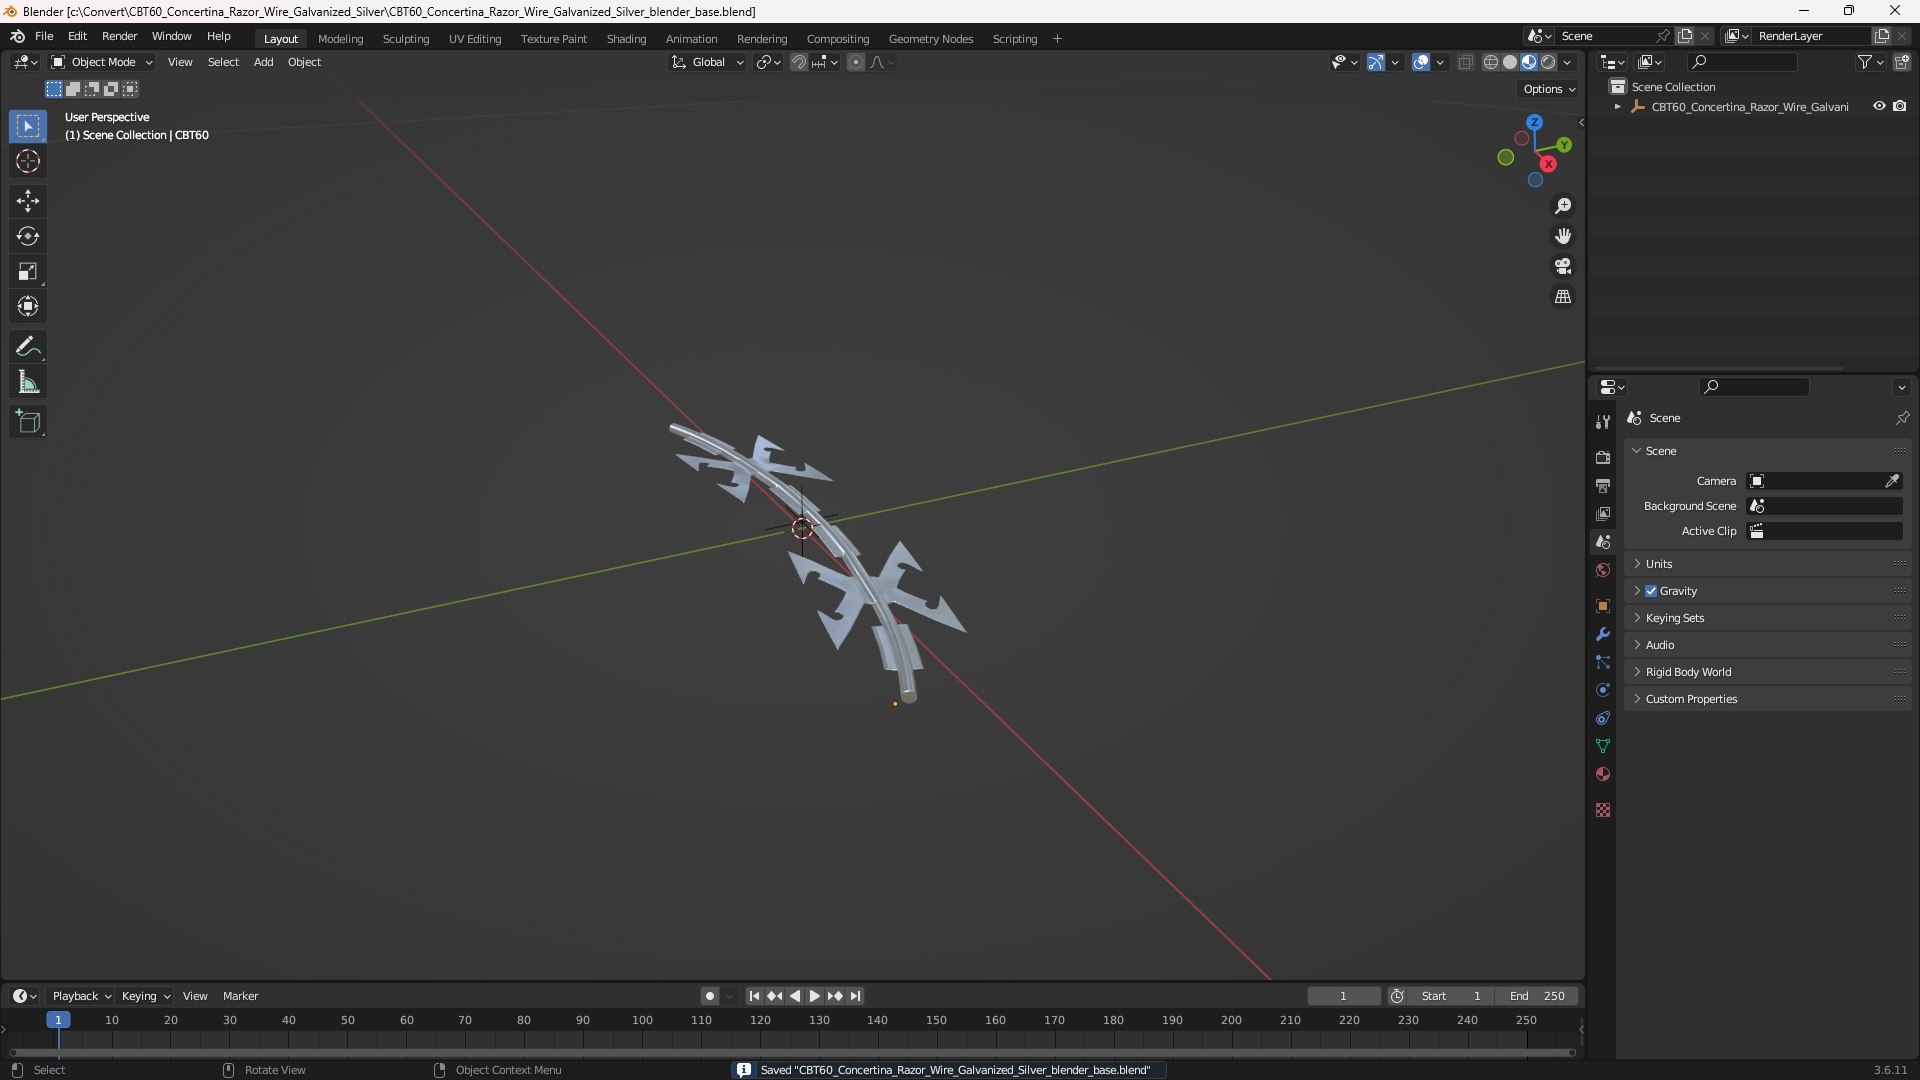Open the Render menu

click(x=119, y=36)
